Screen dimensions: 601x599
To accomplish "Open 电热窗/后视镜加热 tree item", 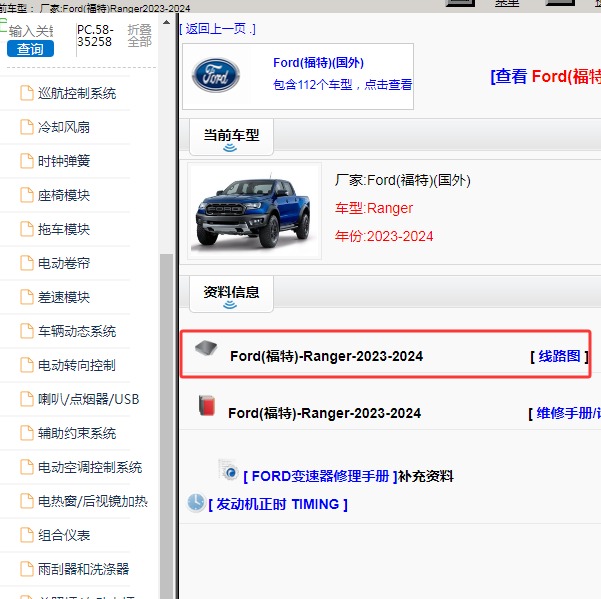I will click(x=92, y=501).
